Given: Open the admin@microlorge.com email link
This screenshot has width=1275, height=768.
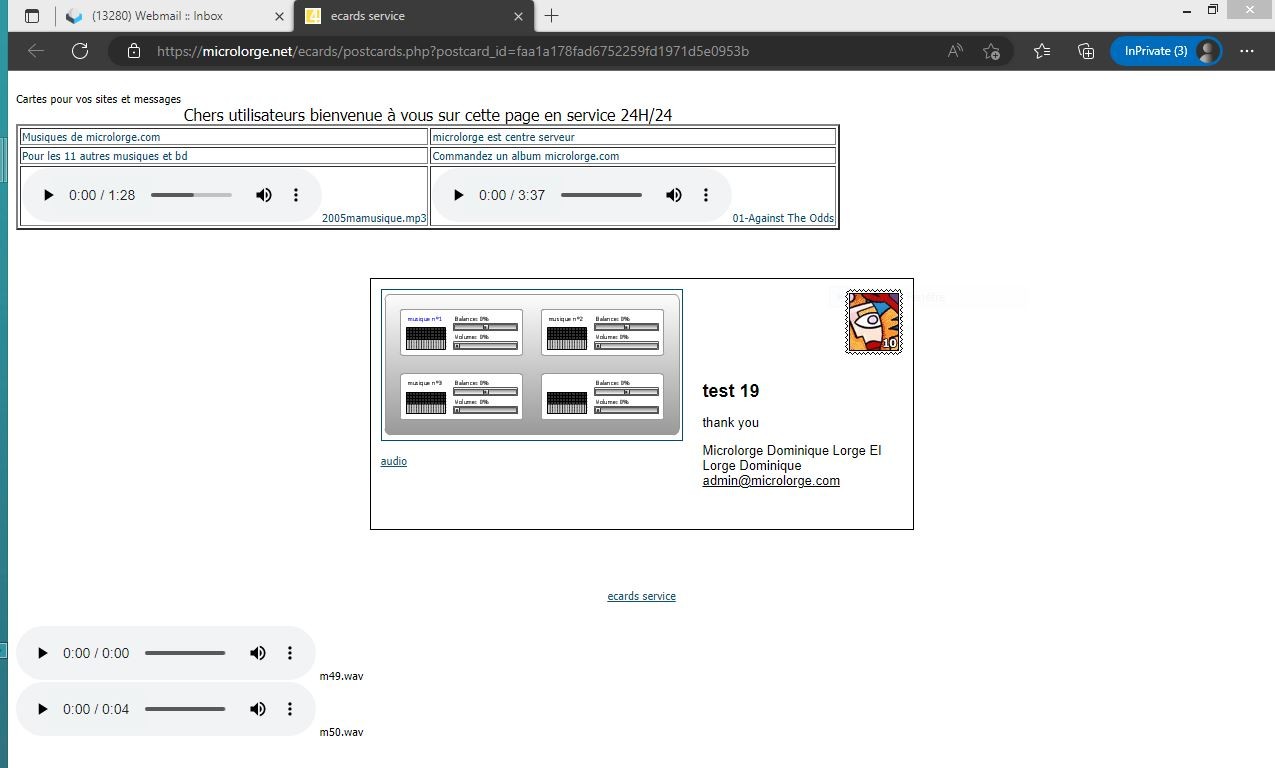Looking at the screenshot, I should (x=770, y=481).
